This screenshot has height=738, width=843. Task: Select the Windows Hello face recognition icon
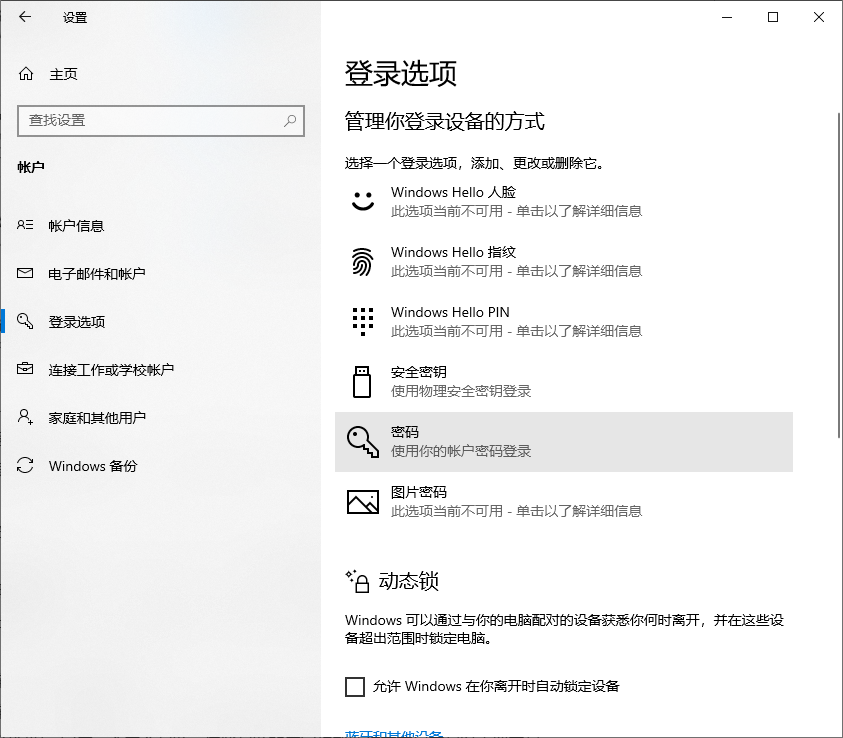(x=361, y=201)
